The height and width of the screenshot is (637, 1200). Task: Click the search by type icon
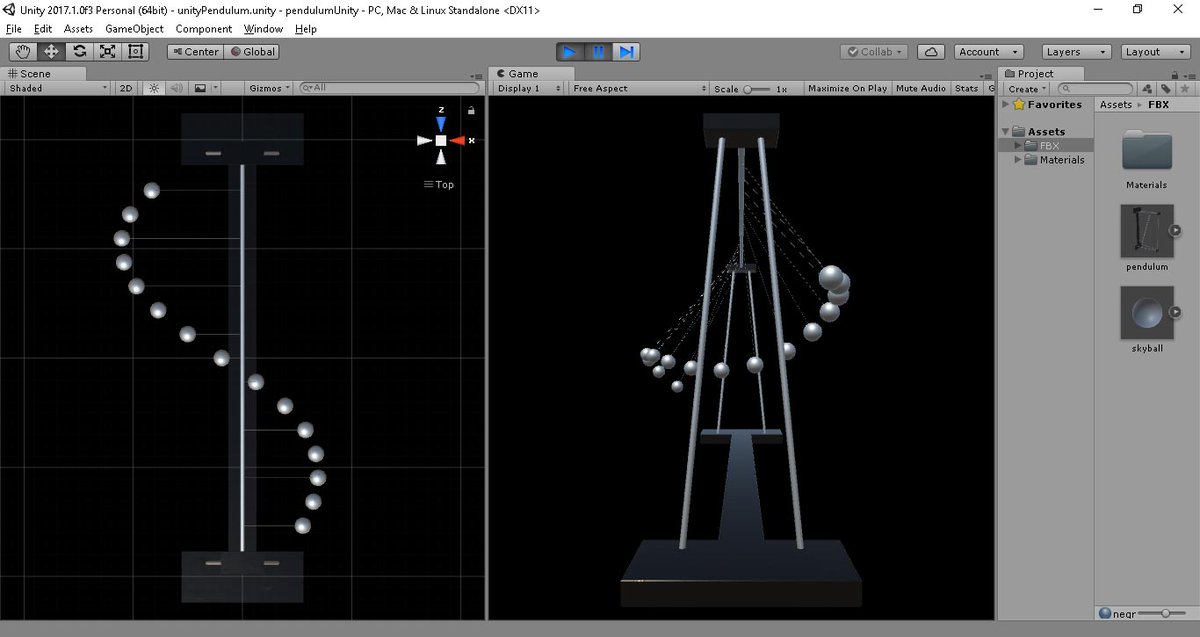coord(1148,89)
